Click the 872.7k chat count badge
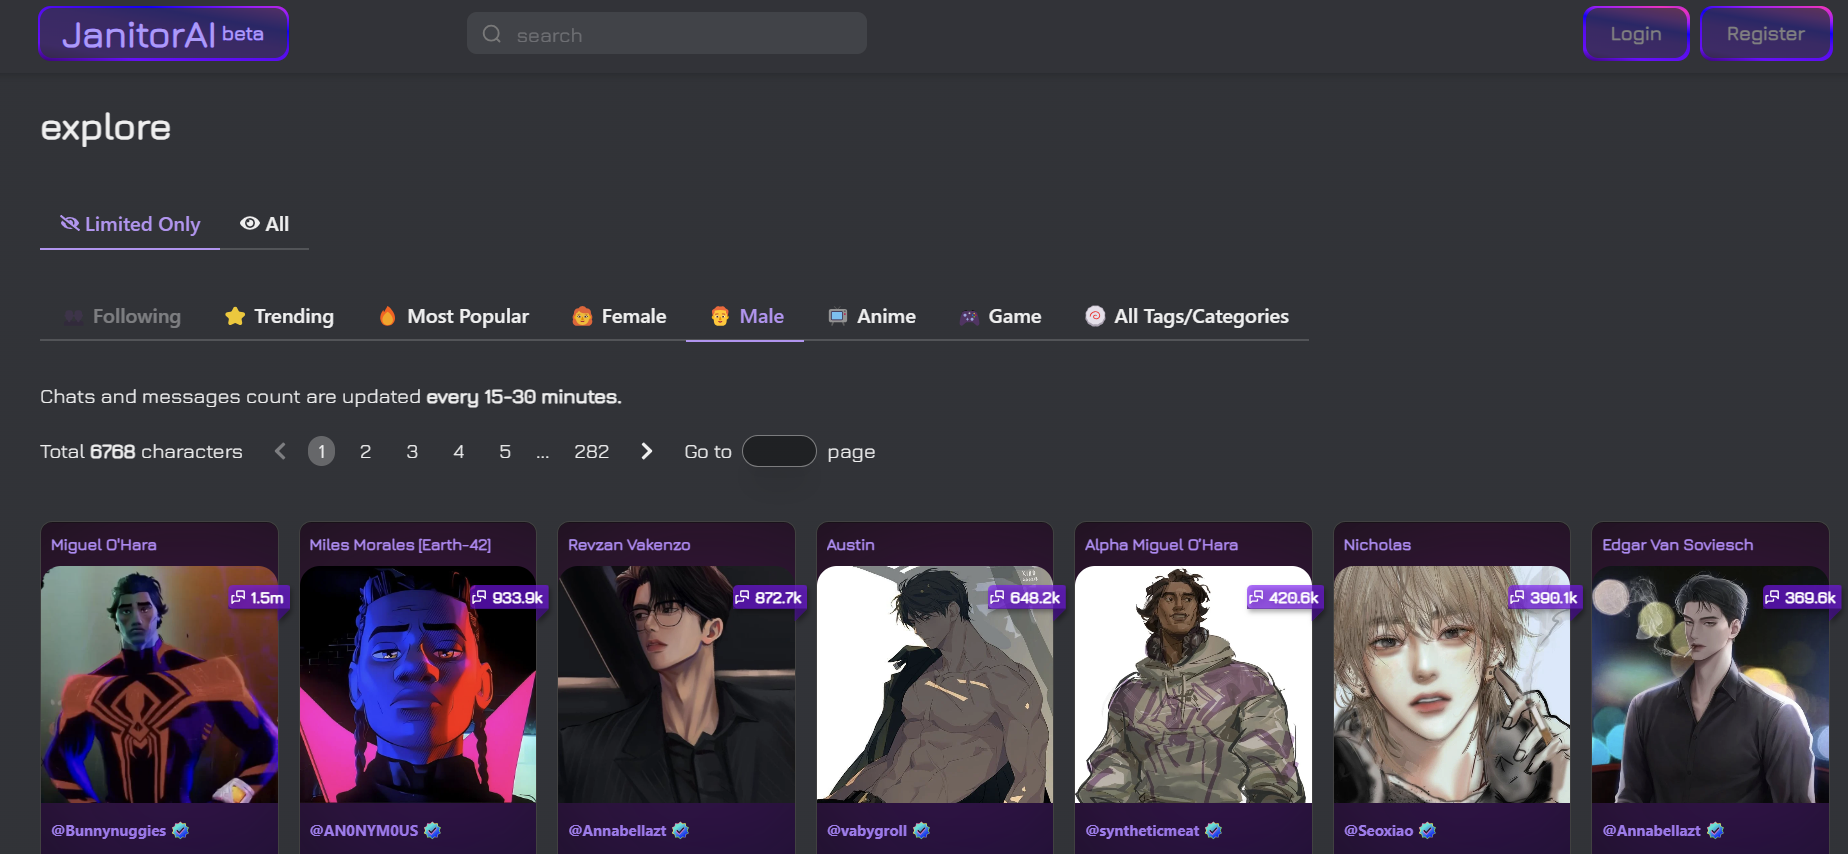The width and height of the screenshot is (1848, 854). (768, 598)
